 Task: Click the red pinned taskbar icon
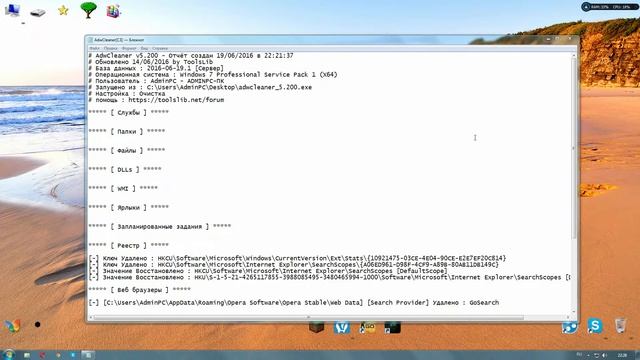pos(42,355)
